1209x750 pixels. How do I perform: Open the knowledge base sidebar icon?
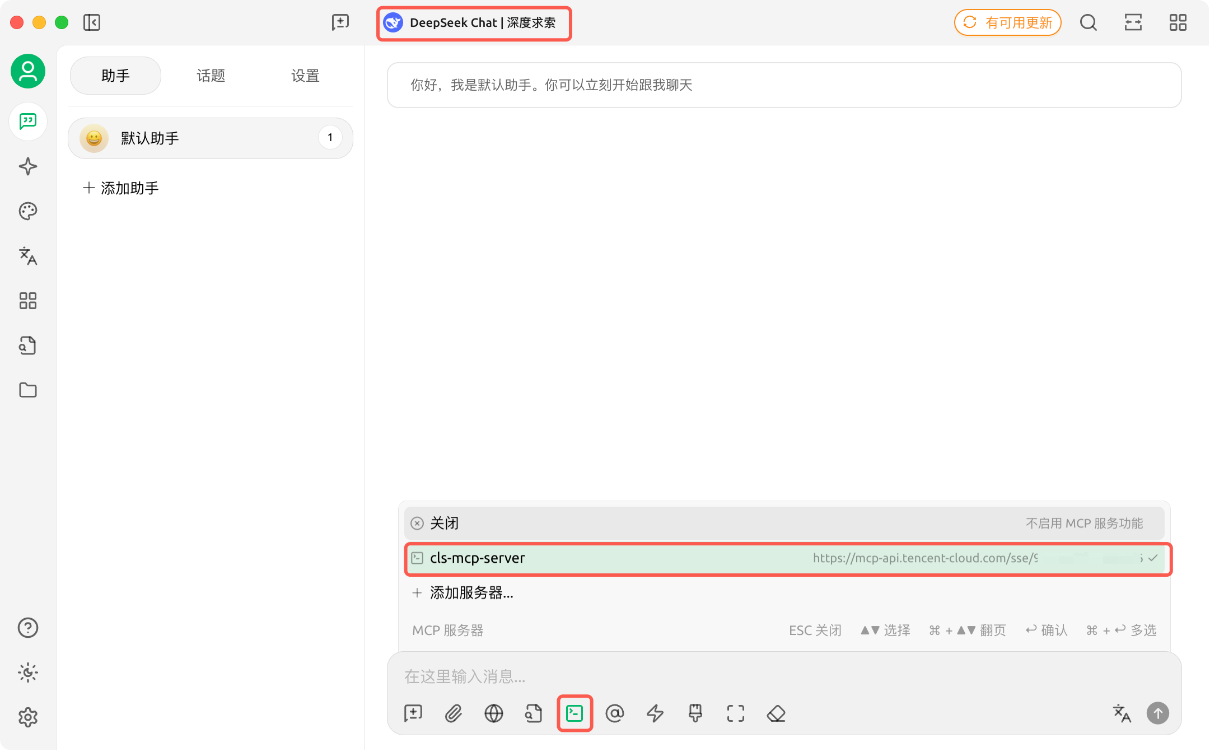coord(28,346)
